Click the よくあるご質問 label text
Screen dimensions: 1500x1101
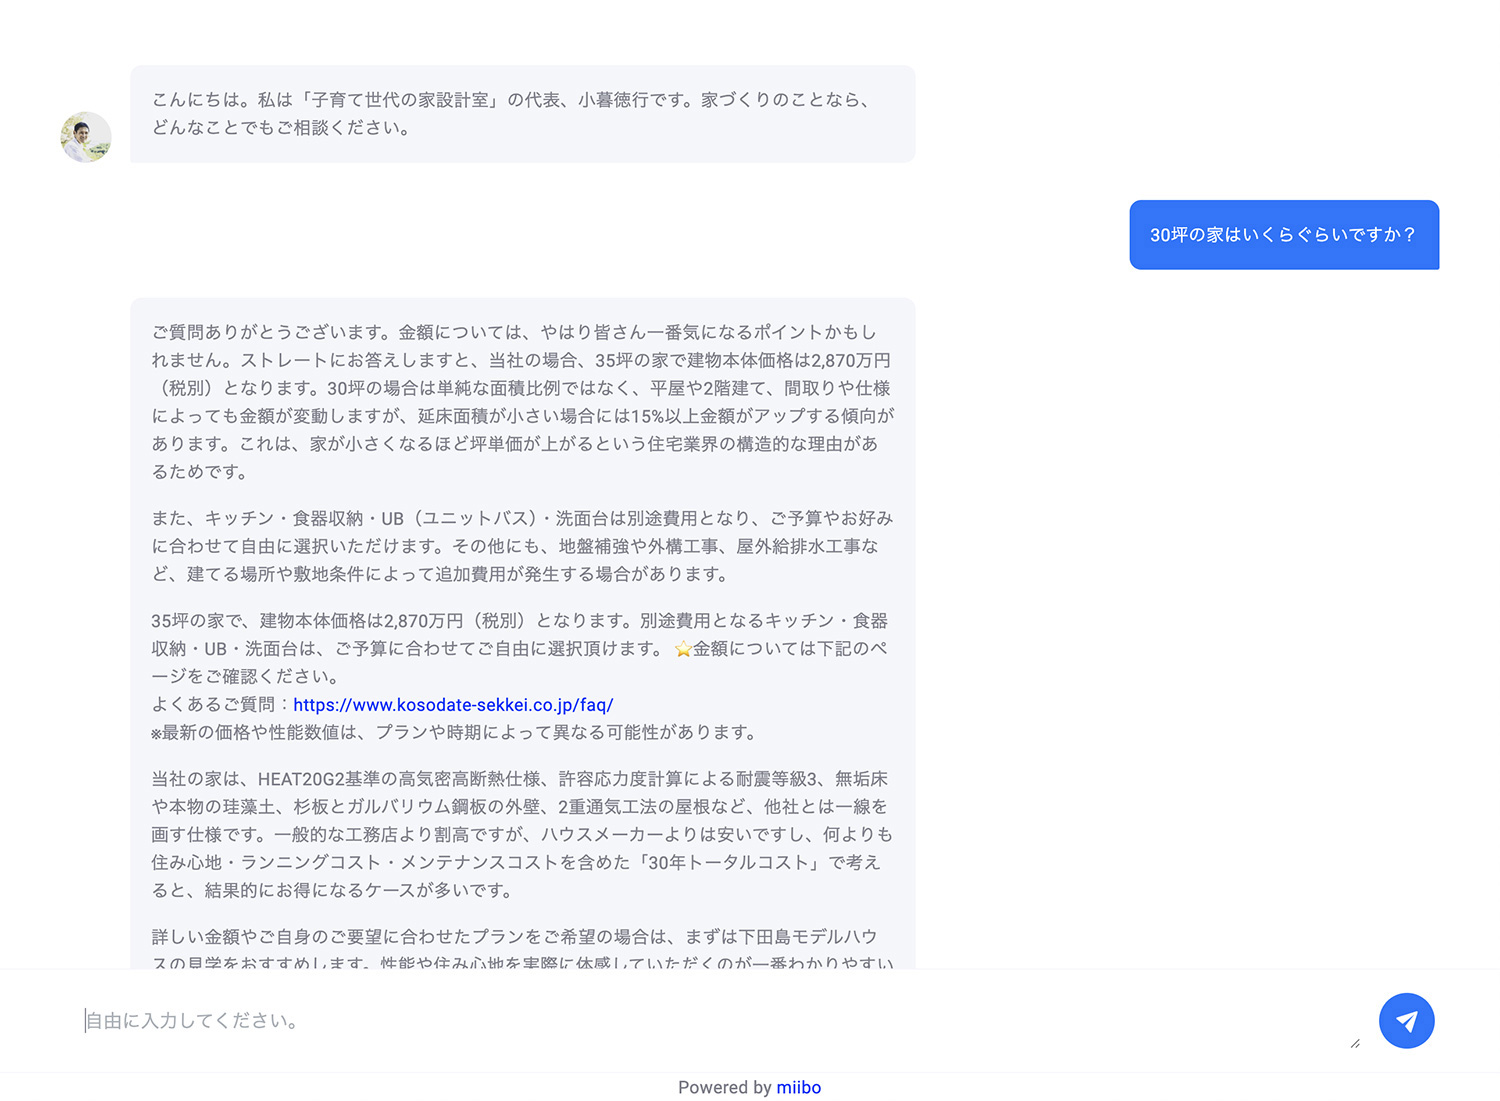[213, 705]
